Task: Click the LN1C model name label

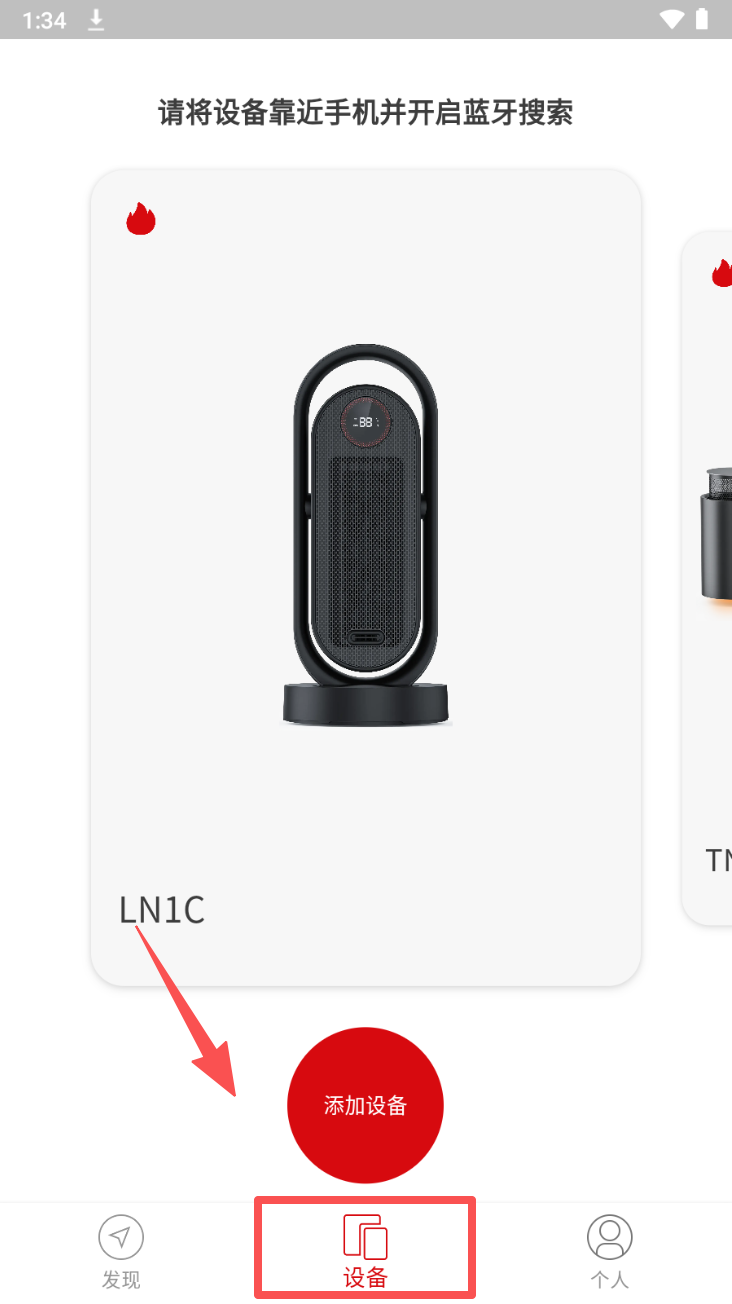Action: click(162, 910)
